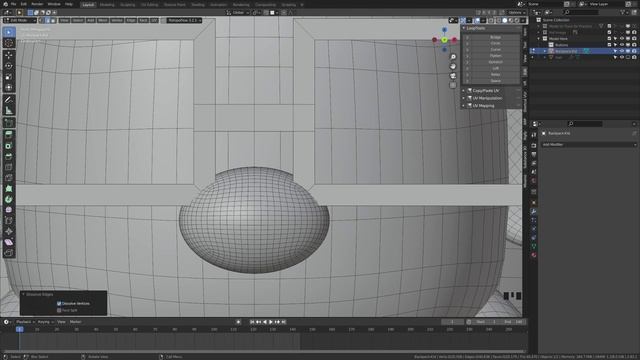Open the Render properties tab icon
This screenshot has height=360, width=640.
pos(533,146)
